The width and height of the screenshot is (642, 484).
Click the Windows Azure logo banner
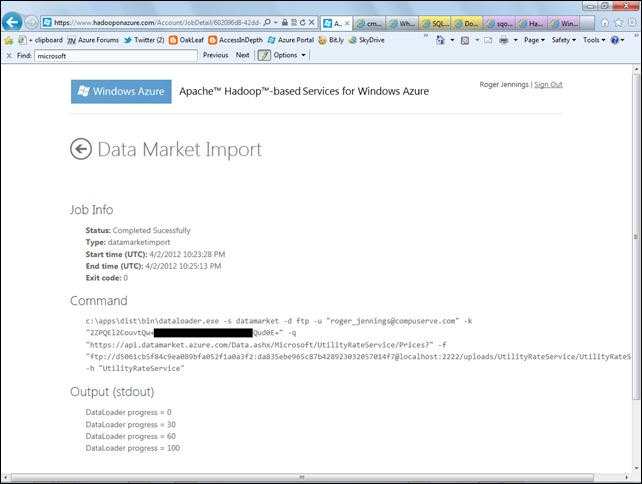pyautogui.click(x=121, y=91)
